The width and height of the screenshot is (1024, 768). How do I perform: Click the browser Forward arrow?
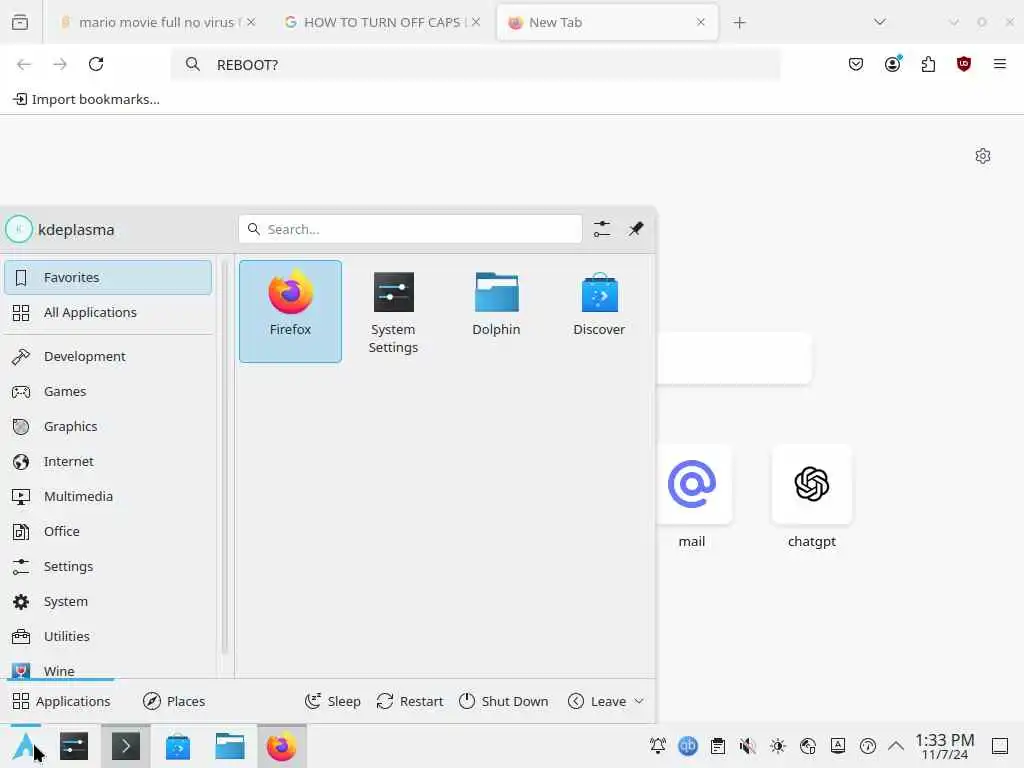click(x=60, y=64)
